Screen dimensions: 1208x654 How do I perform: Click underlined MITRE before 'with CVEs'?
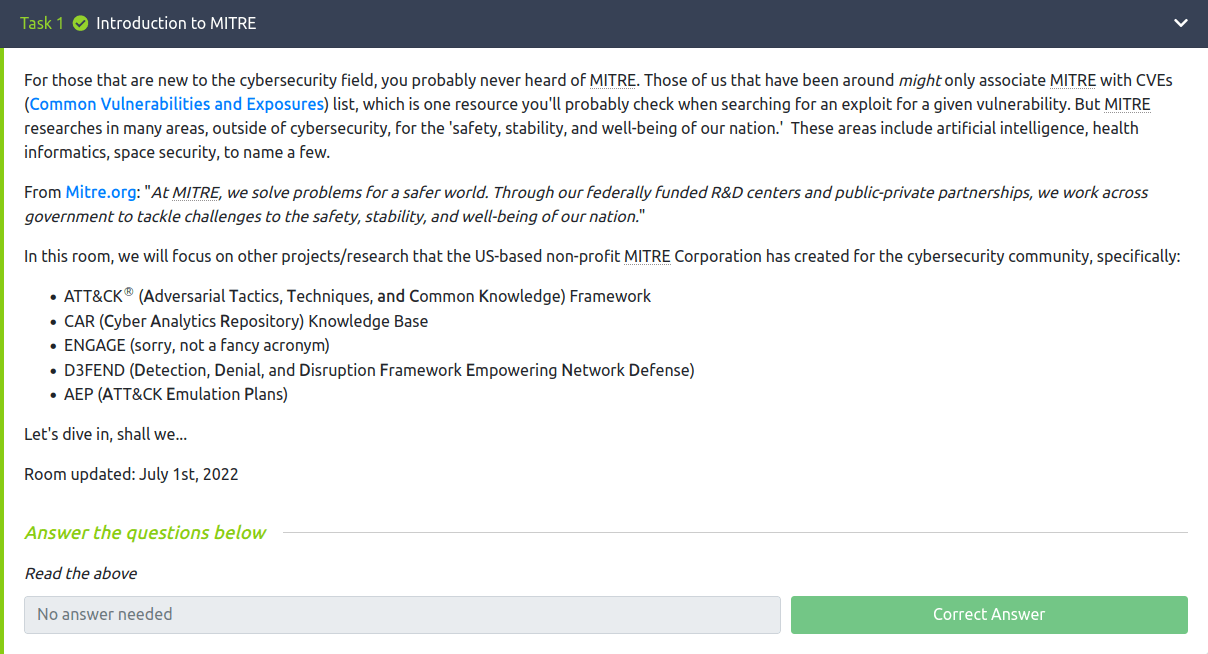[x=1073, y=80]
